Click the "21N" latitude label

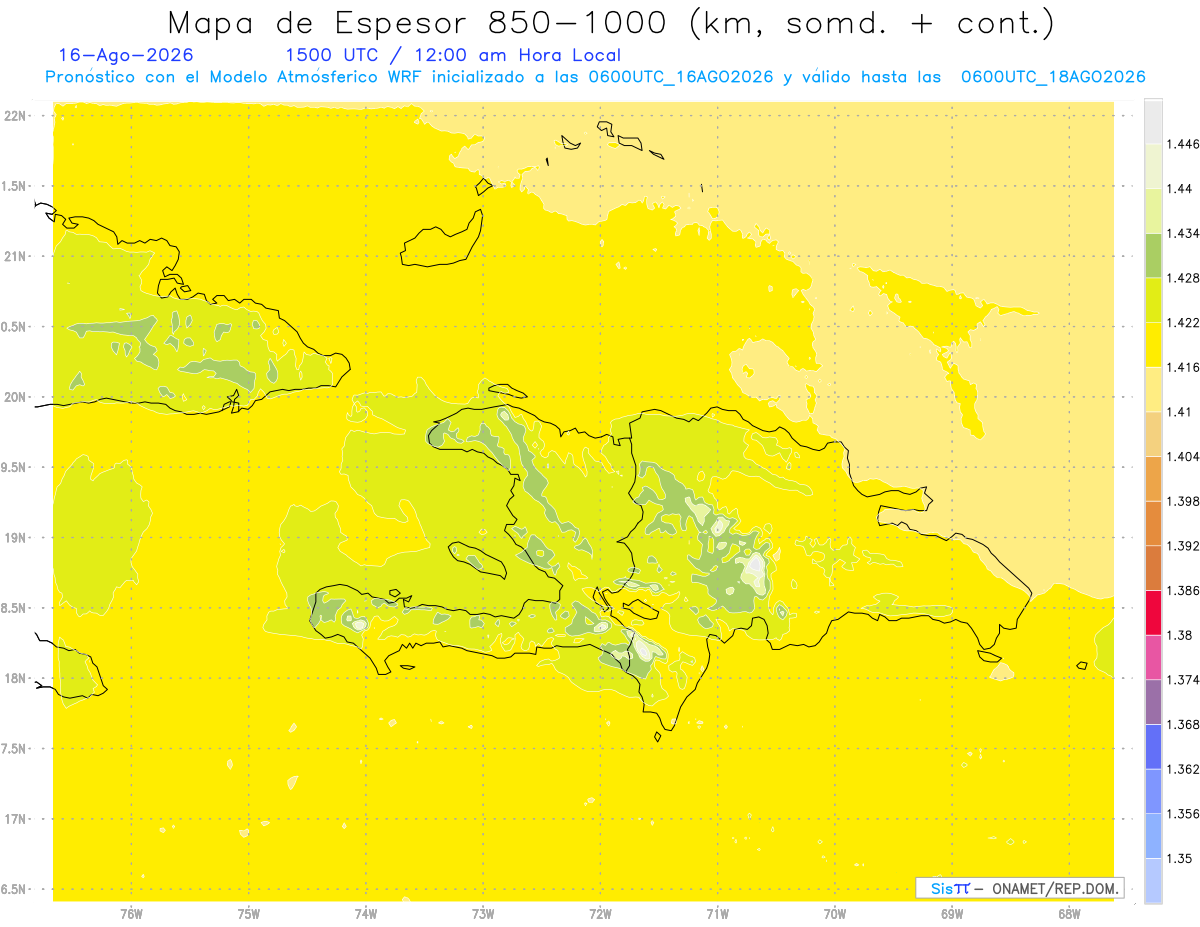[x=16, y=256]
